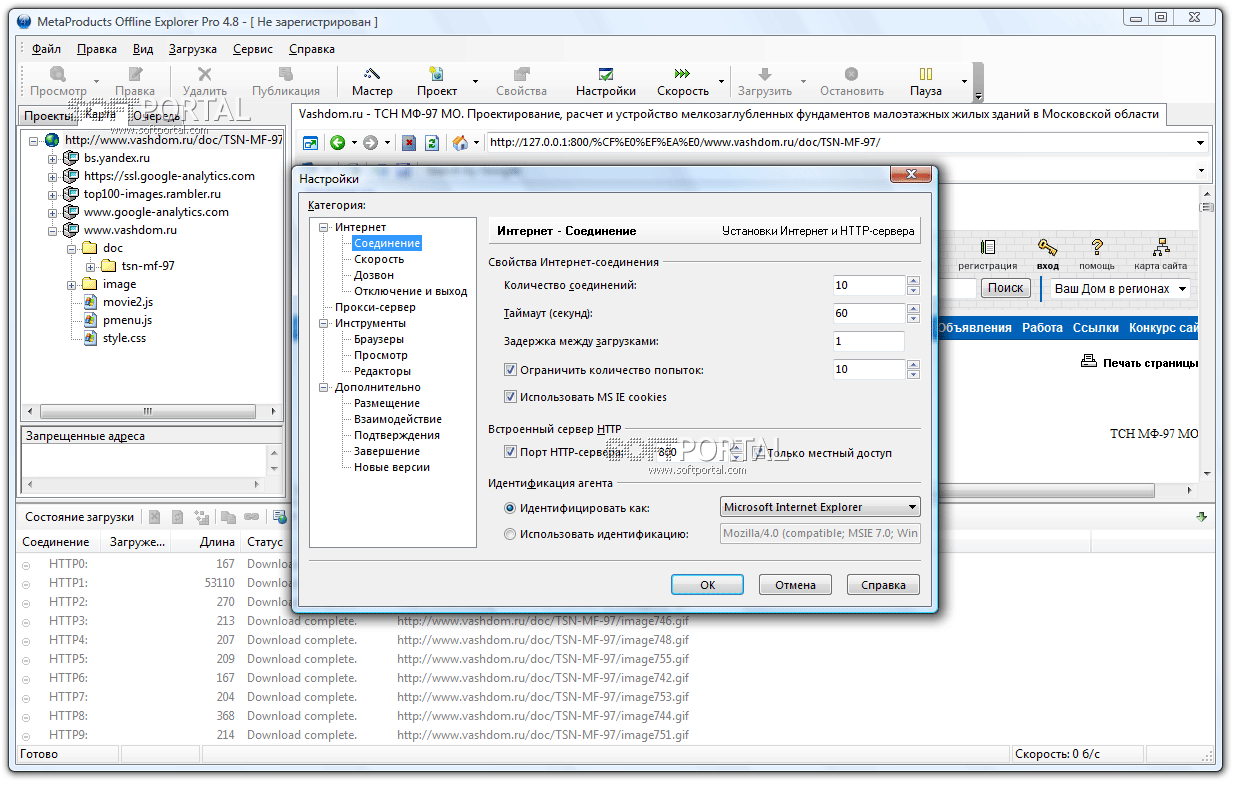The width and height of the screenshot is (1234, 787).
Task: Open the Файл menu
Action: (46, 48)
